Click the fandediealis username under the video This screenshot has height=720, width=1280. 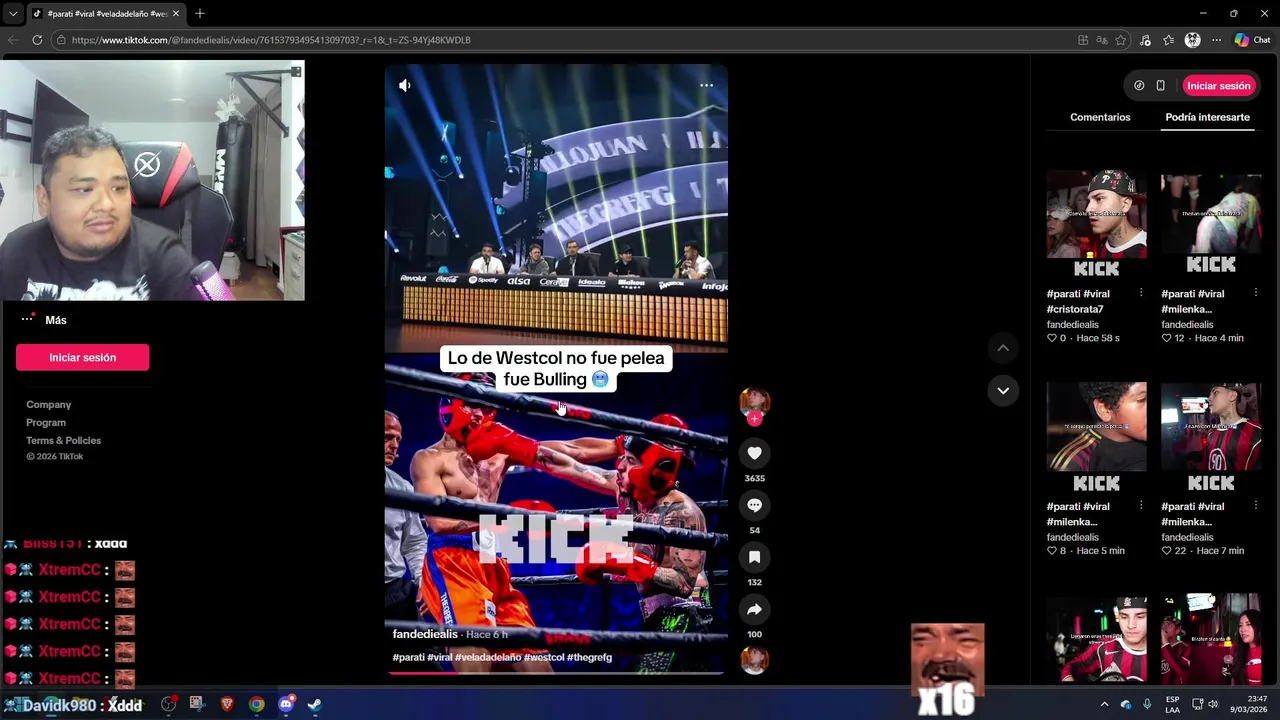pyautogui.click(x=425, y=634)
